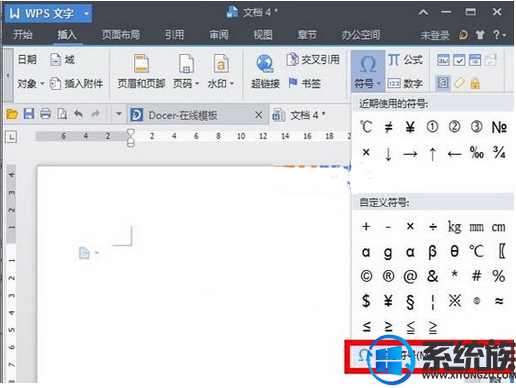The image size is (516, 388).
Task: Insert the © copyright symbol
Action: (x=366, y=276)
